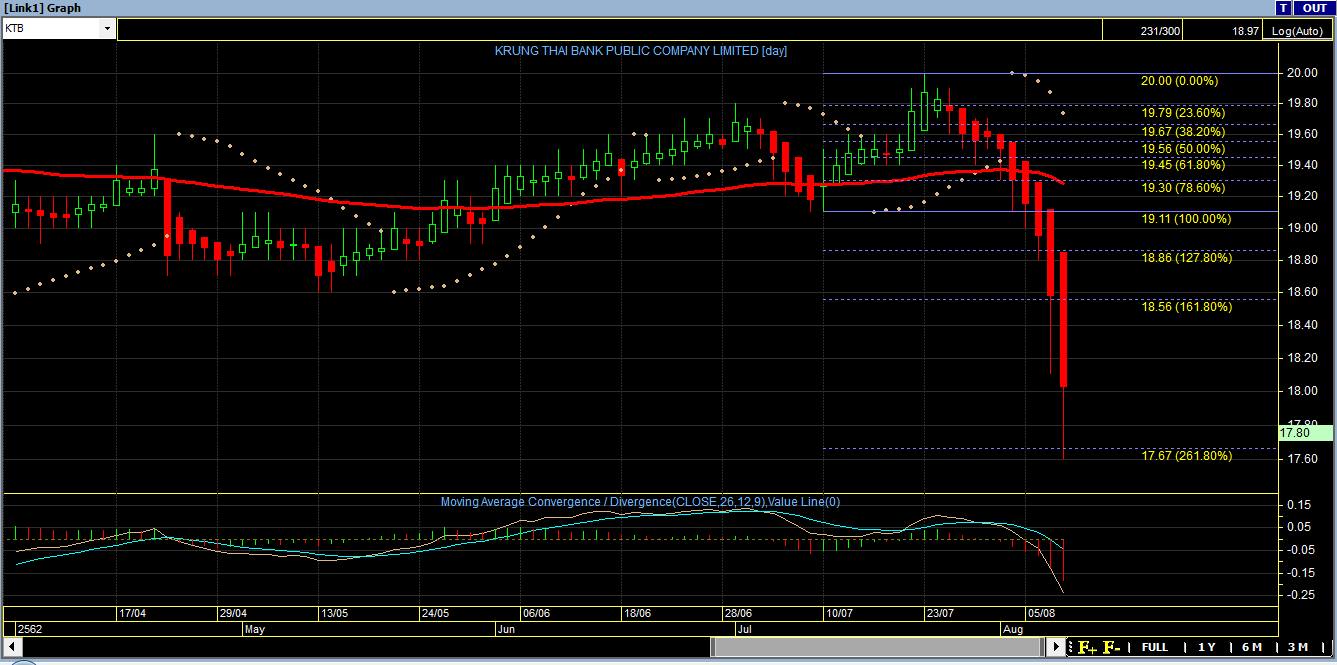Click the 19.30 (78.60%) Fibonacci label
The height and width of the screenshot is (665, 1337).
pos(1182,187)
